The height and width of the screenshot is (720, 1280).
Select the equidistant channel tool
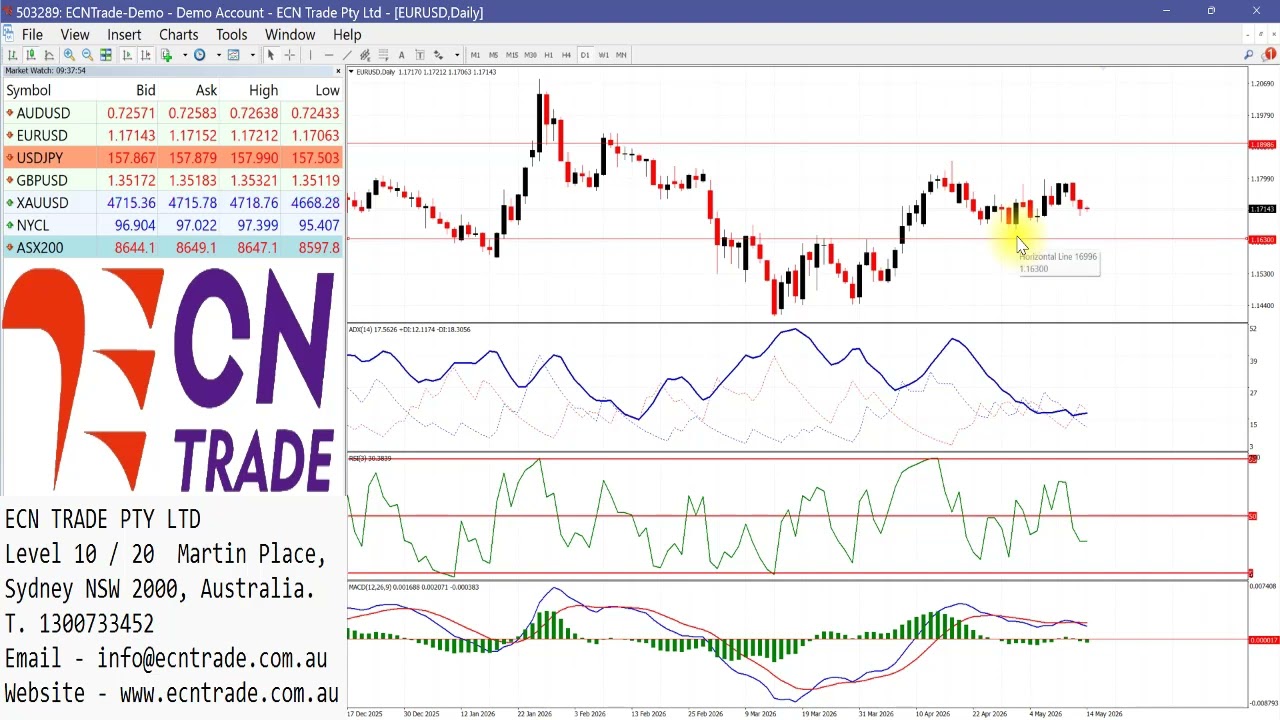pyautogui.click(x=365, y=55)
